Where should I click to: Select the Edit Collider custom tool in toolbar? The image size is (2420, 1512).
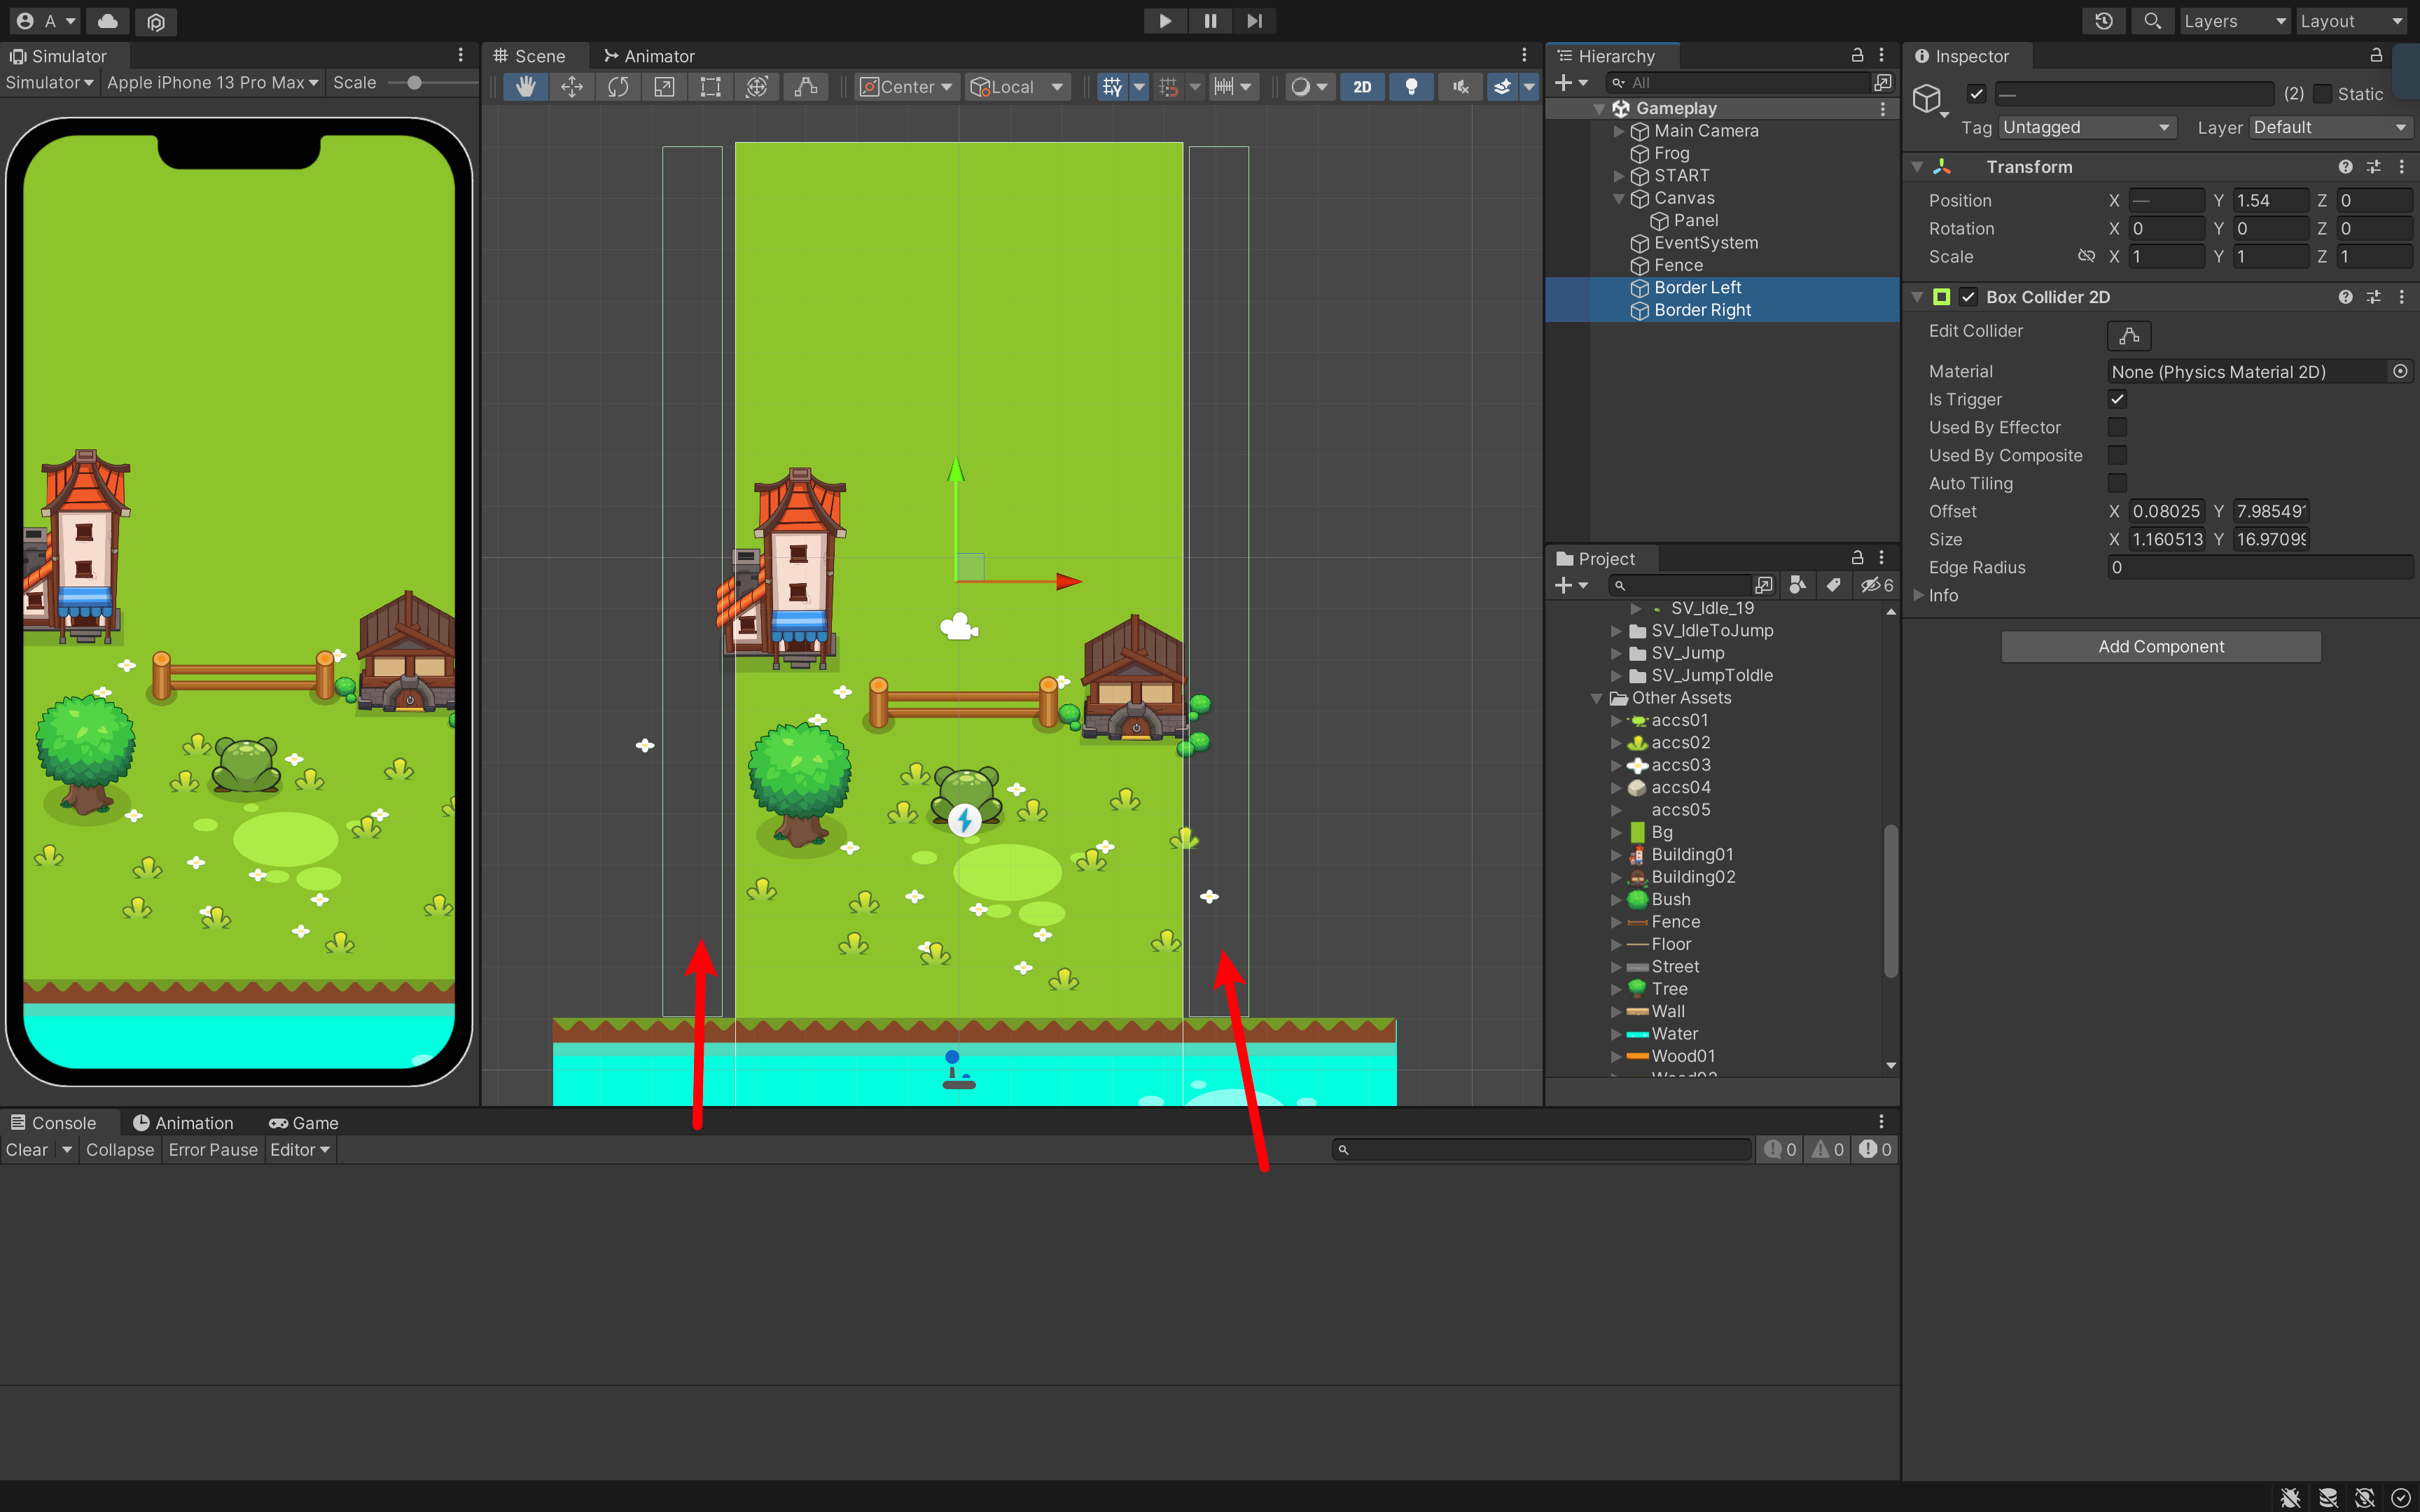coord(806,87)
